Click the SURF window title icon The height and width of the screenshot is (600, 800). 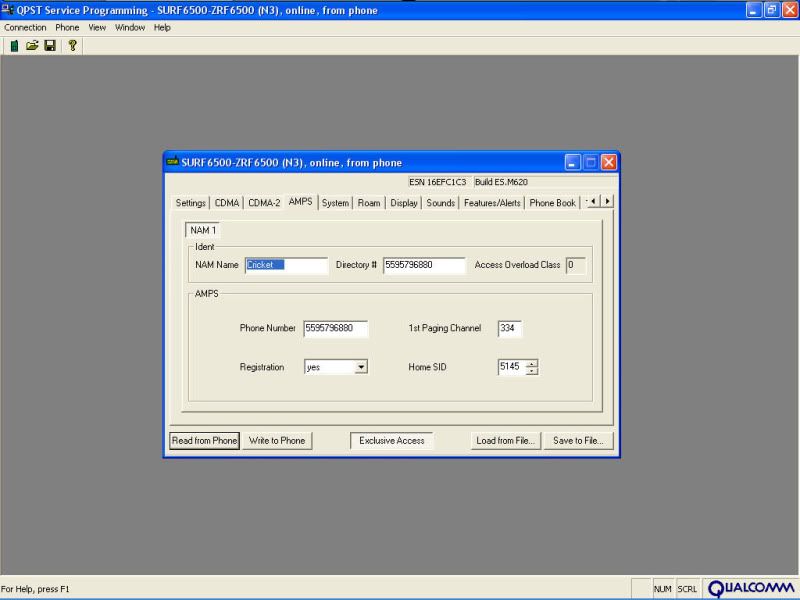(x=173, y=162)
